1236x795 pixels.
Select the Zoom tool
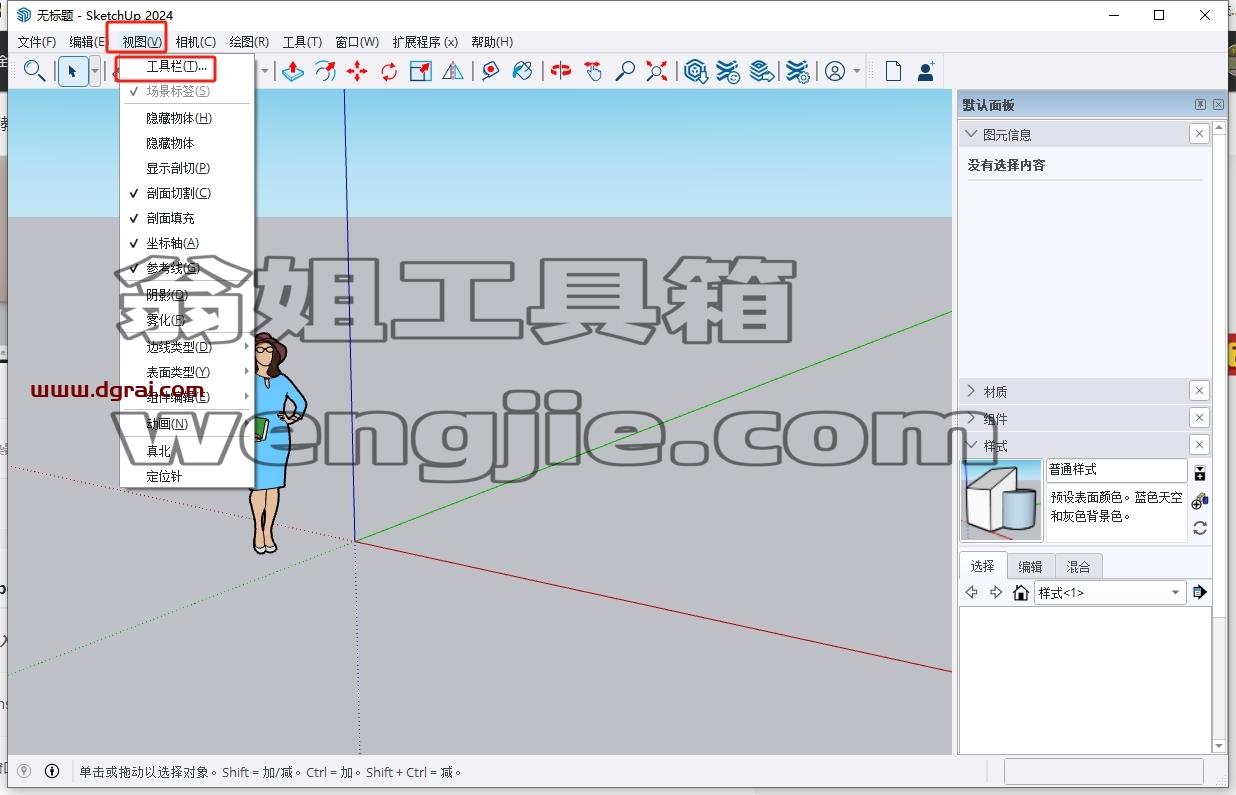(x=625, y=71)
